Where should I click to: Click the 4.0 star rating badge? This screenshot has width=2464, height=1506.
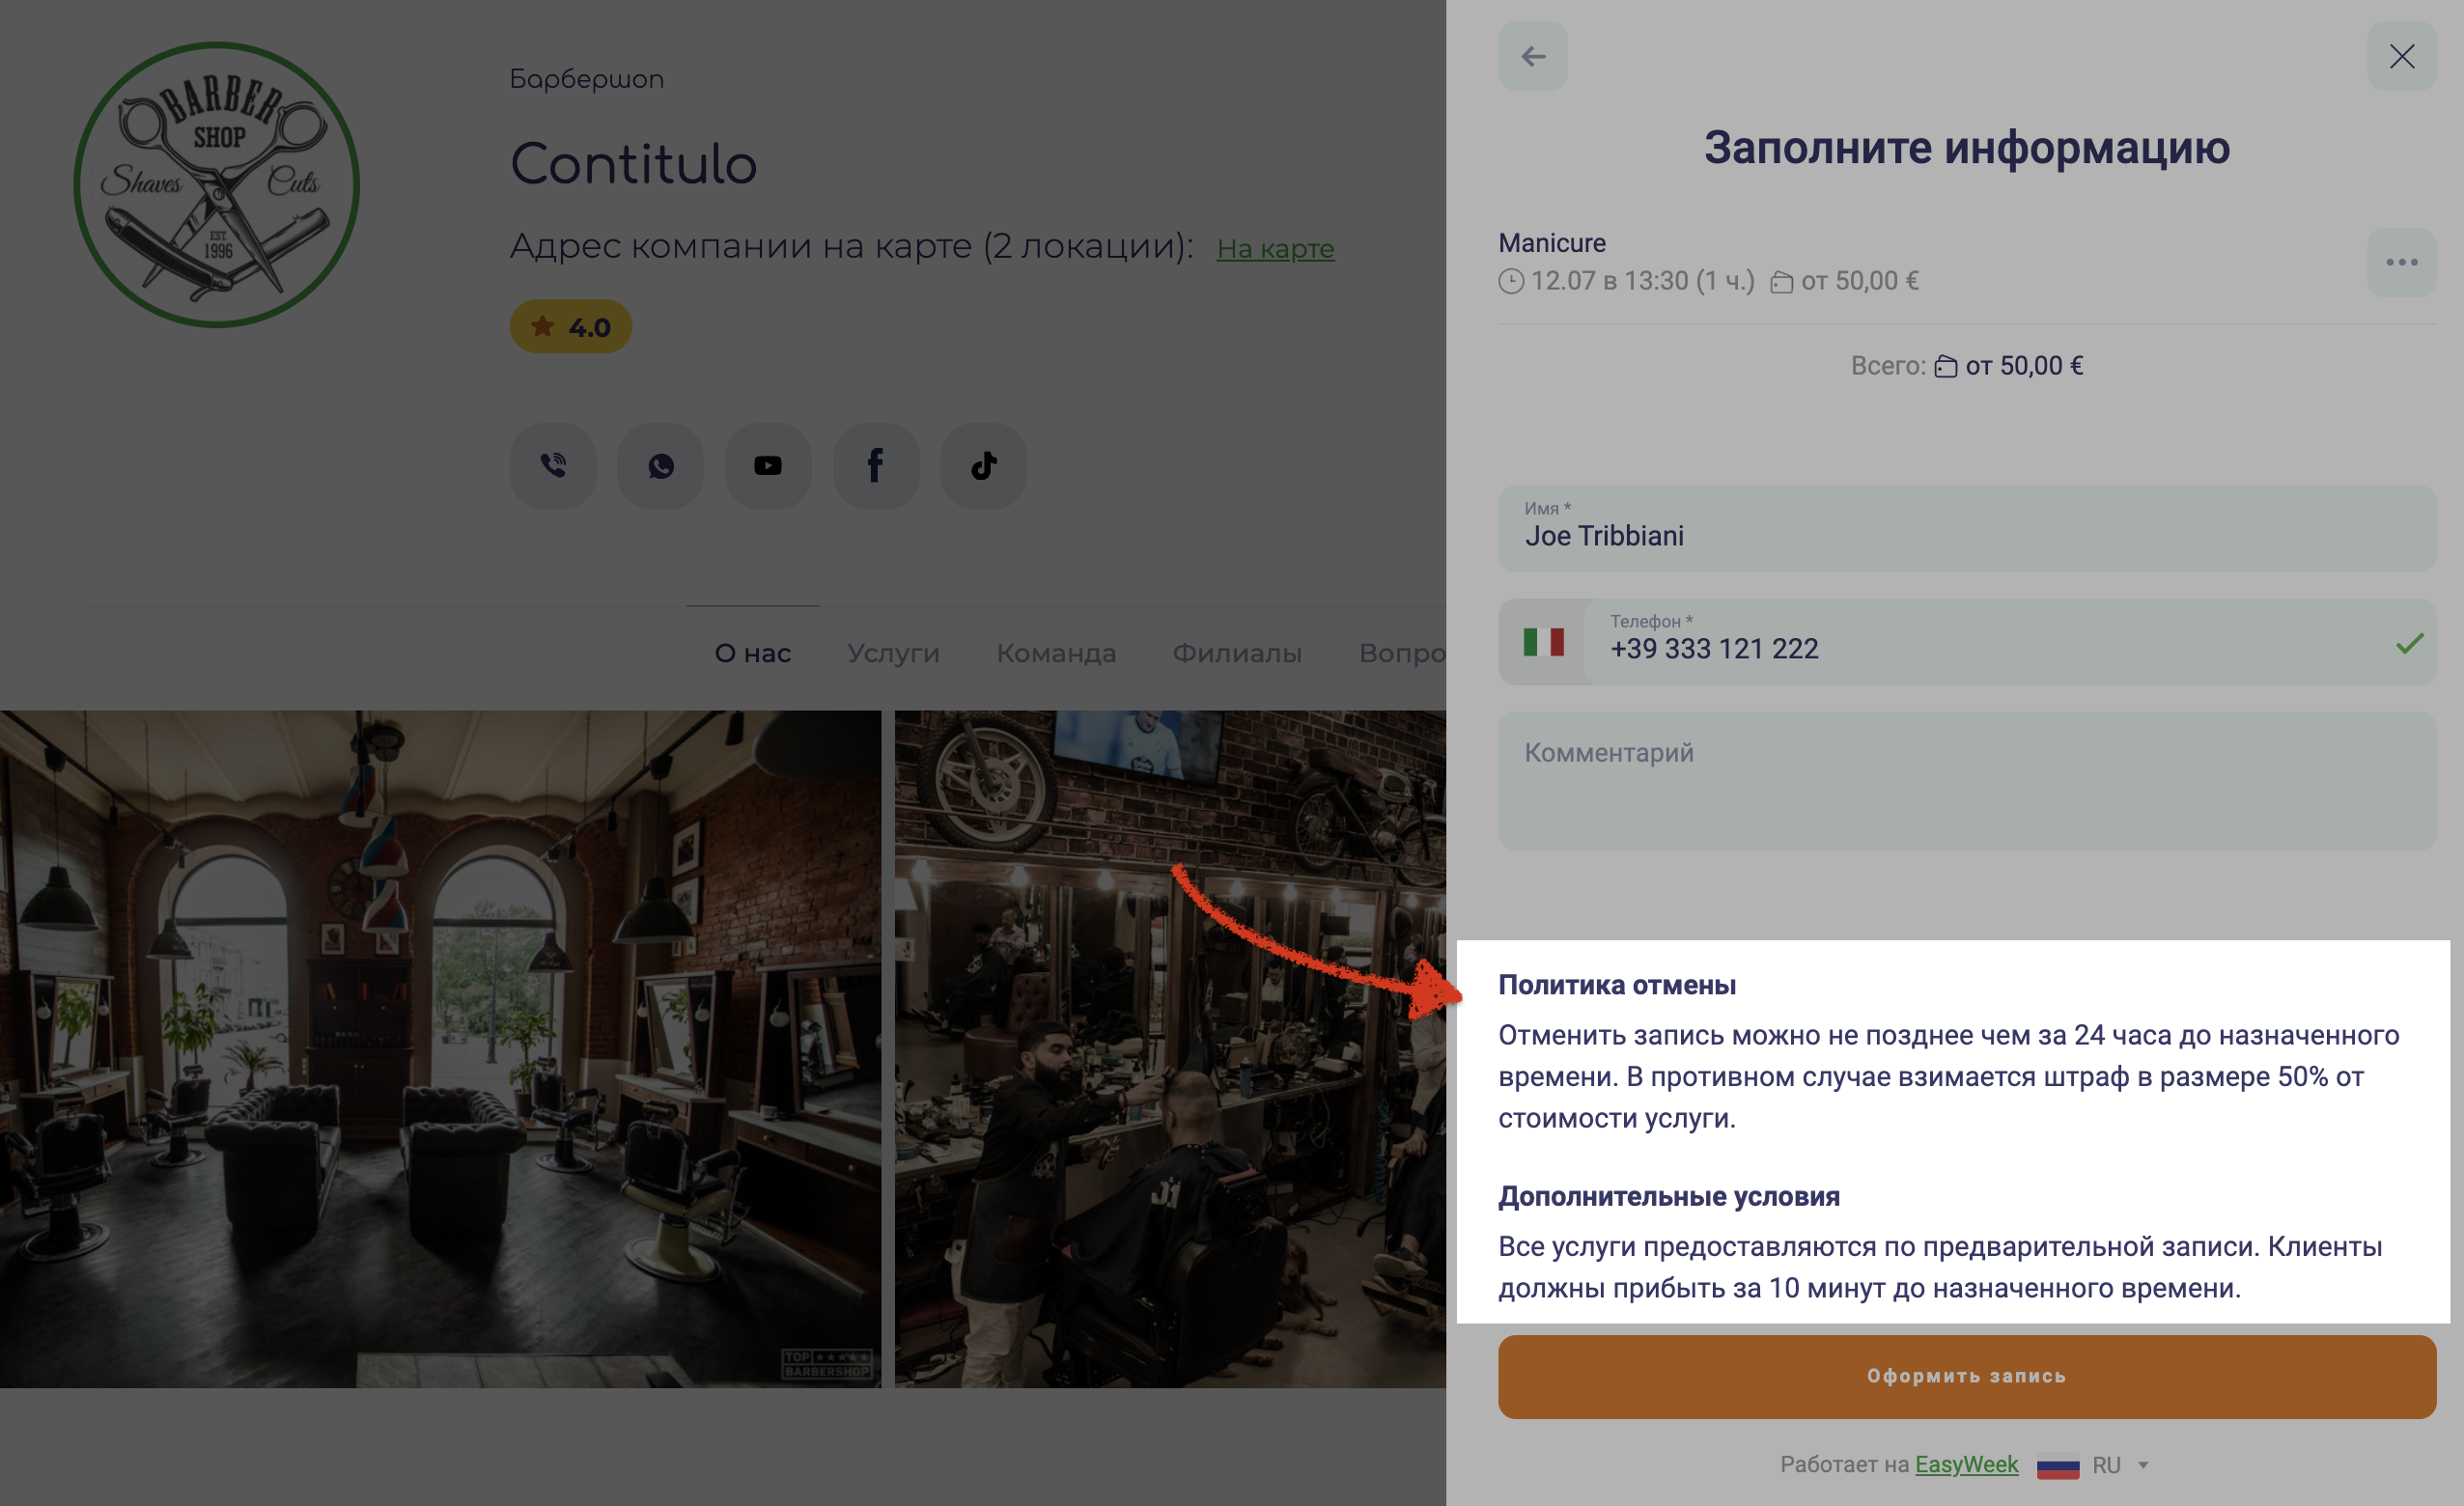click(570, 326)
